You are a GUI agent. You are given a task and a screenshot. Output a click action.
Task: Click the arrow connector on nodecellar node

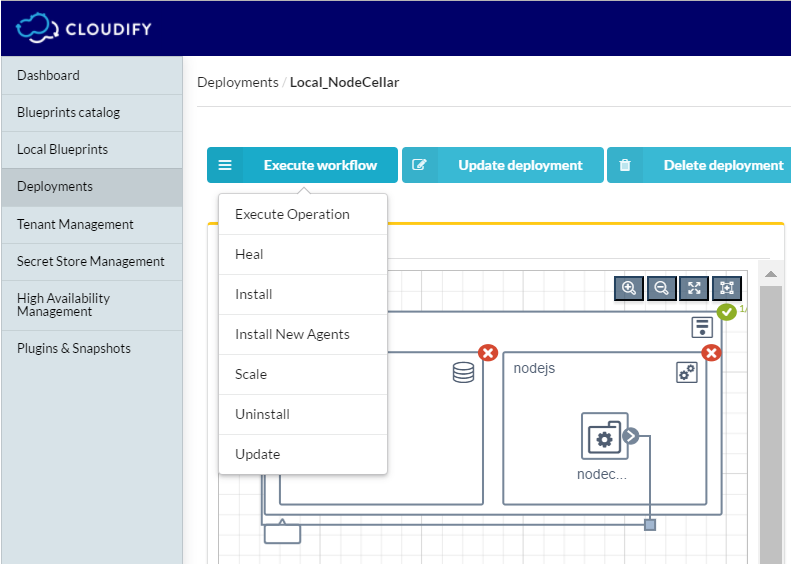[x=631, y=436]
